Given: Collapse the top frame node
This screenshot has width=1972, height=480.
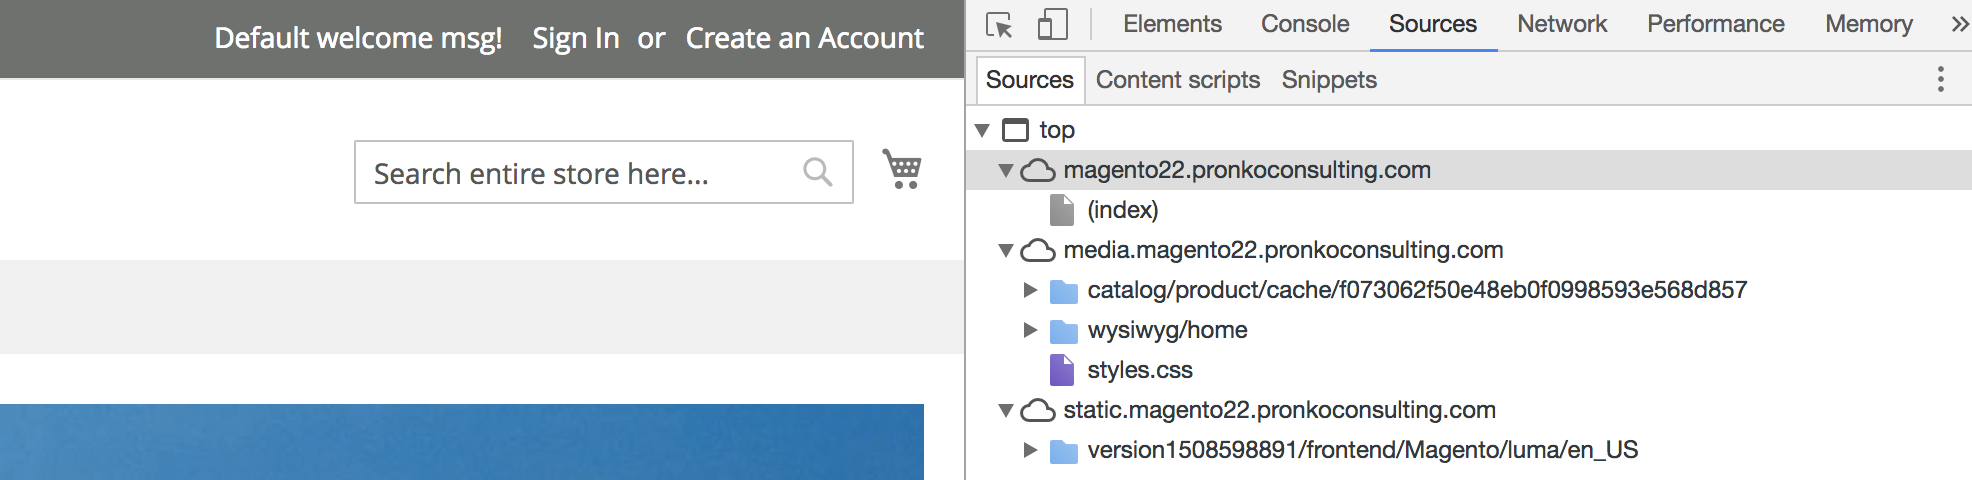Looking at the screenshot, I should [982, 130].
